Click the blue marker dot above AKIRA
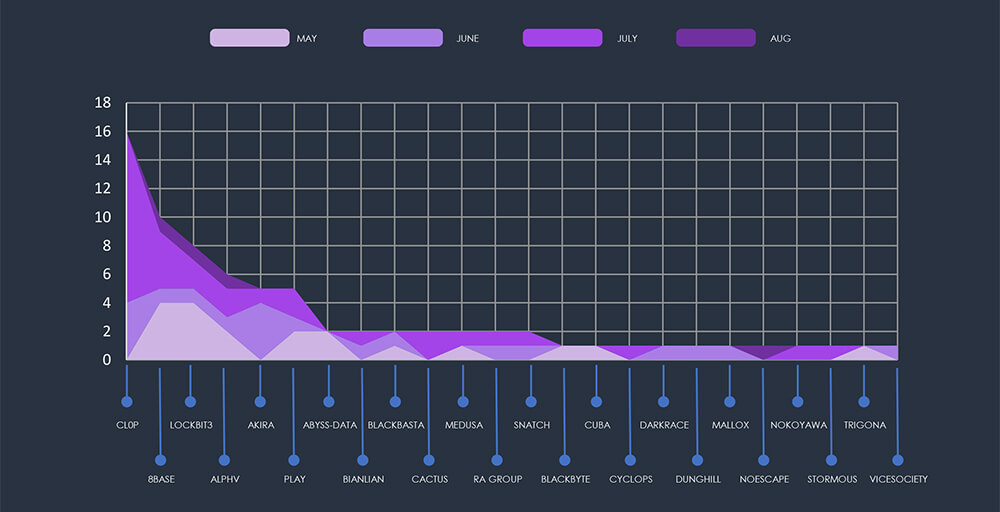This screenshot has width=1000, height=512. [x=260, y=402]
